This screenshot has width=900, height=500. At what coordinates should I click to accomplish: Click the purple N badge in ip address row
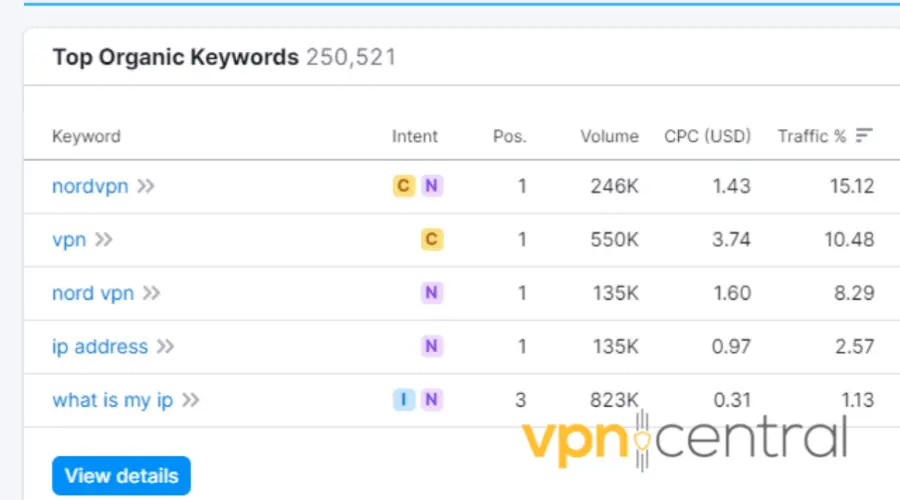click(x=431, y=347)
